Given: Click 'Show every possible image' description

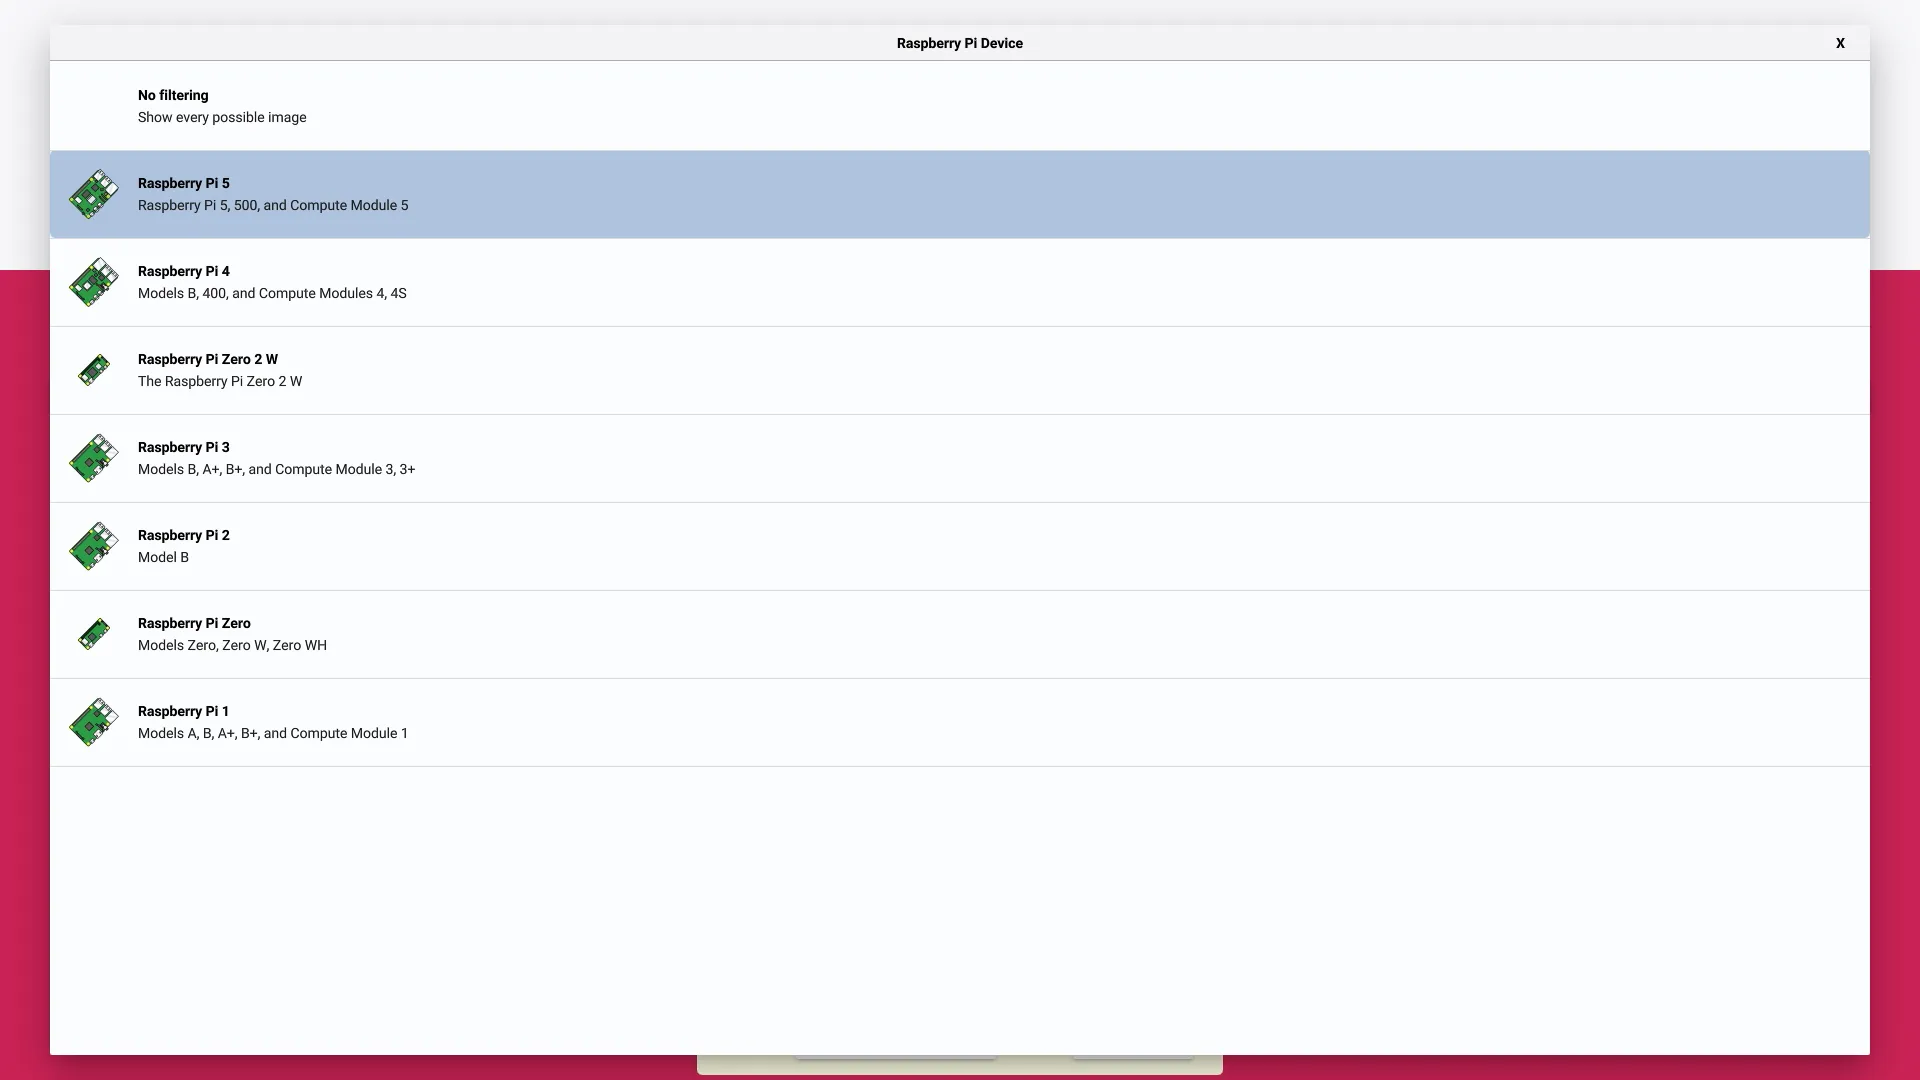Looking at the screenshot, I should point(222,117).
